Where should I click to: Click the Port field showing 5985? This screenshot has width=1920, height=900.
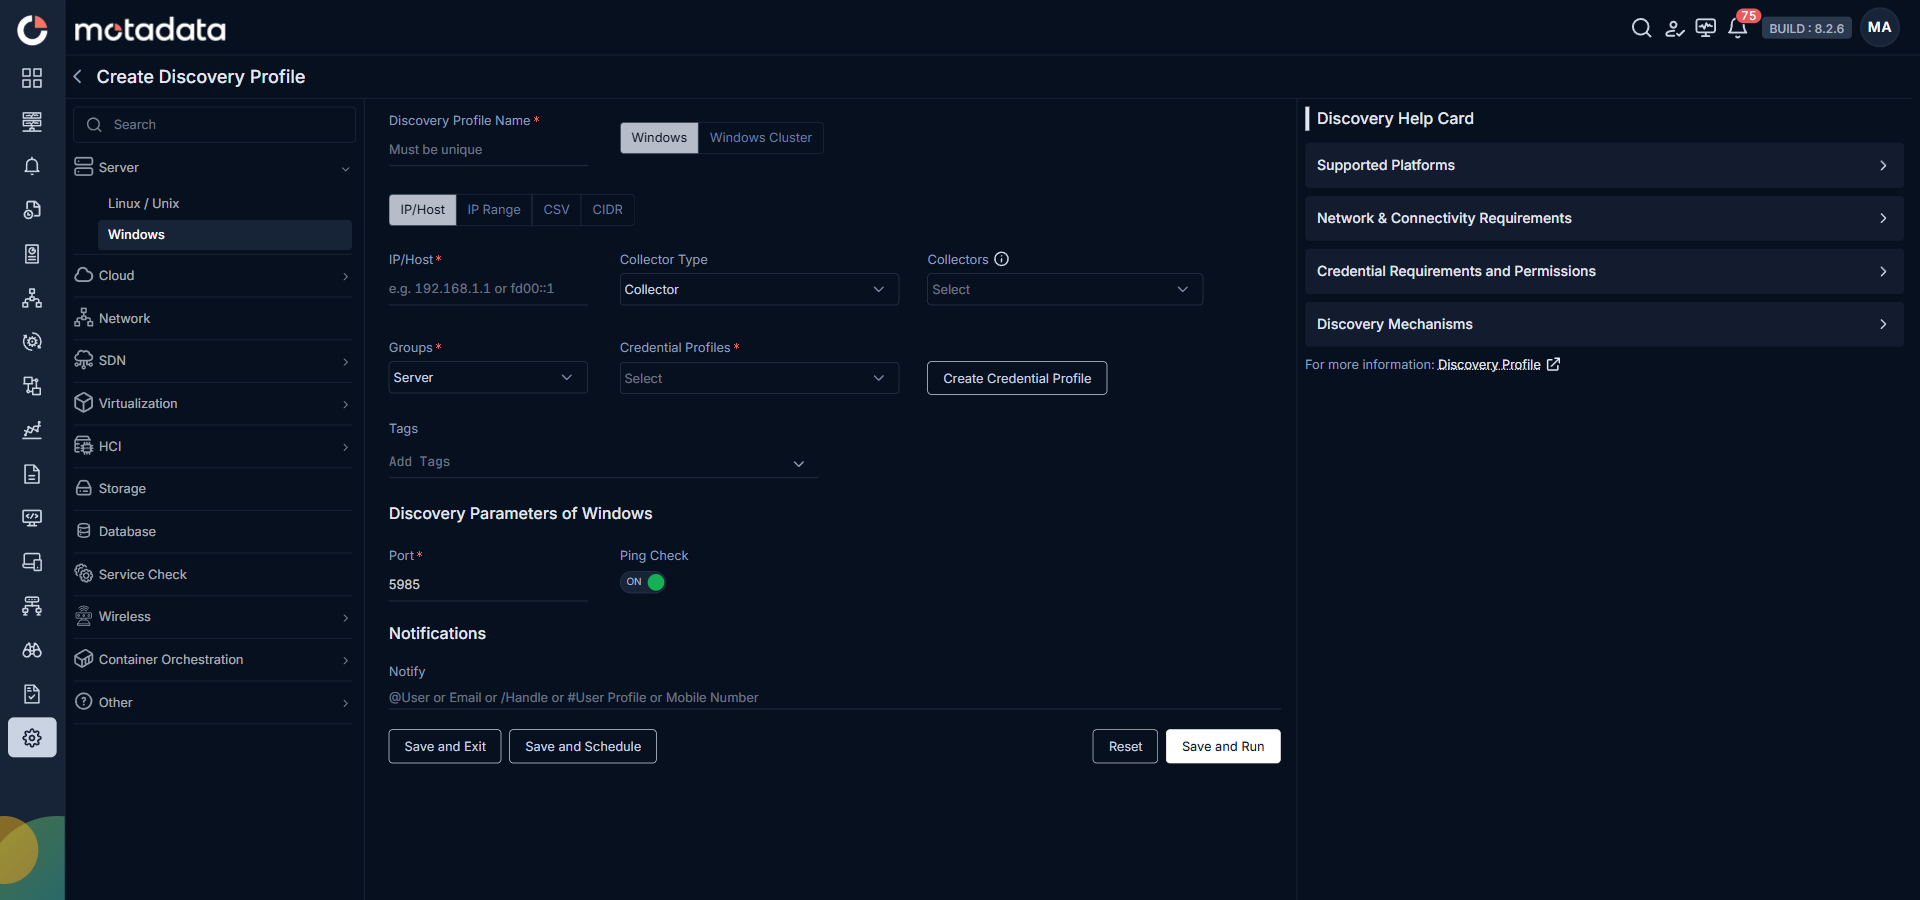tap(488, 585)
